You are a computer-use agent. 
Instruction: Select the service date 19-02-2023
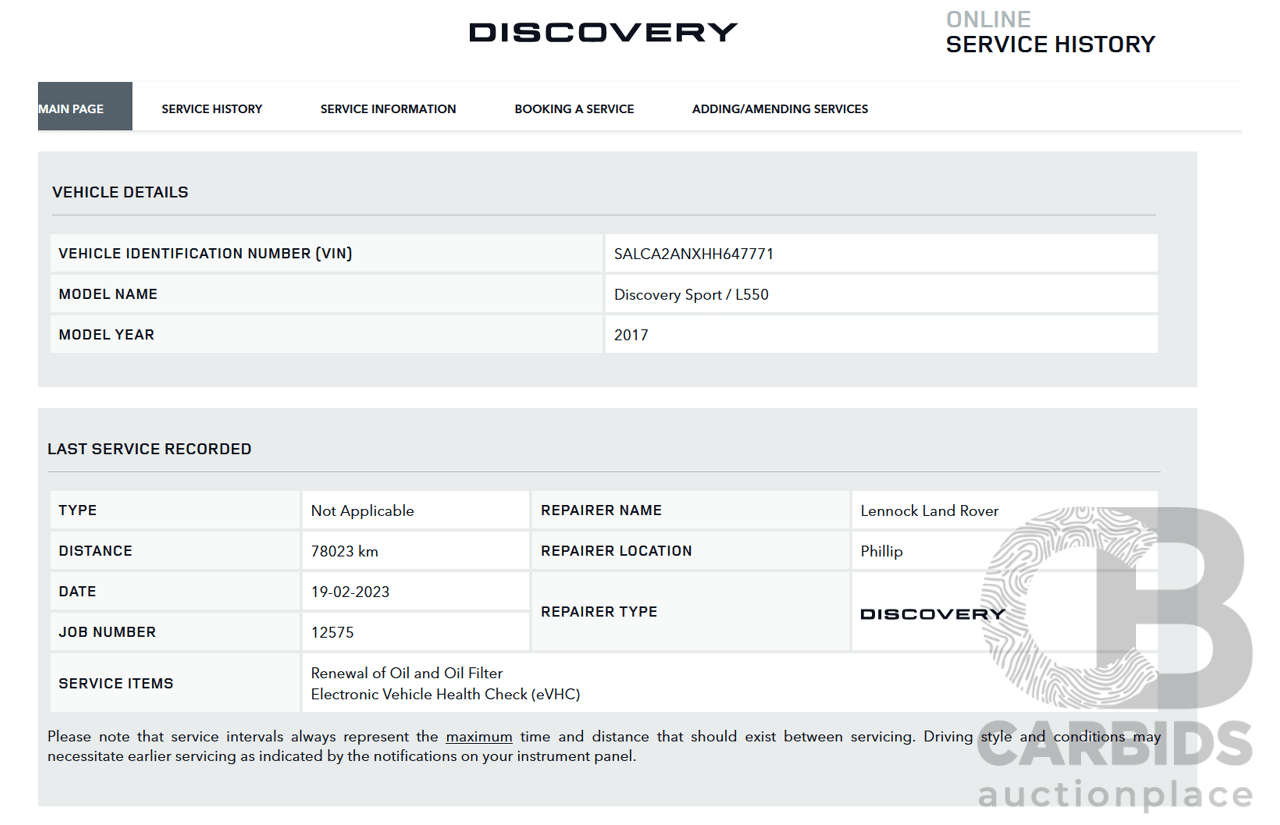pos(350,592)
